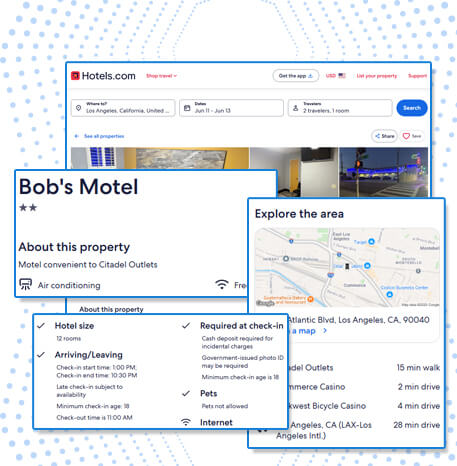Image resolution: width=457 pixels, height=466 pixels.
Task: Open the Shop travel dropdown menu
Action: [161, 76]
